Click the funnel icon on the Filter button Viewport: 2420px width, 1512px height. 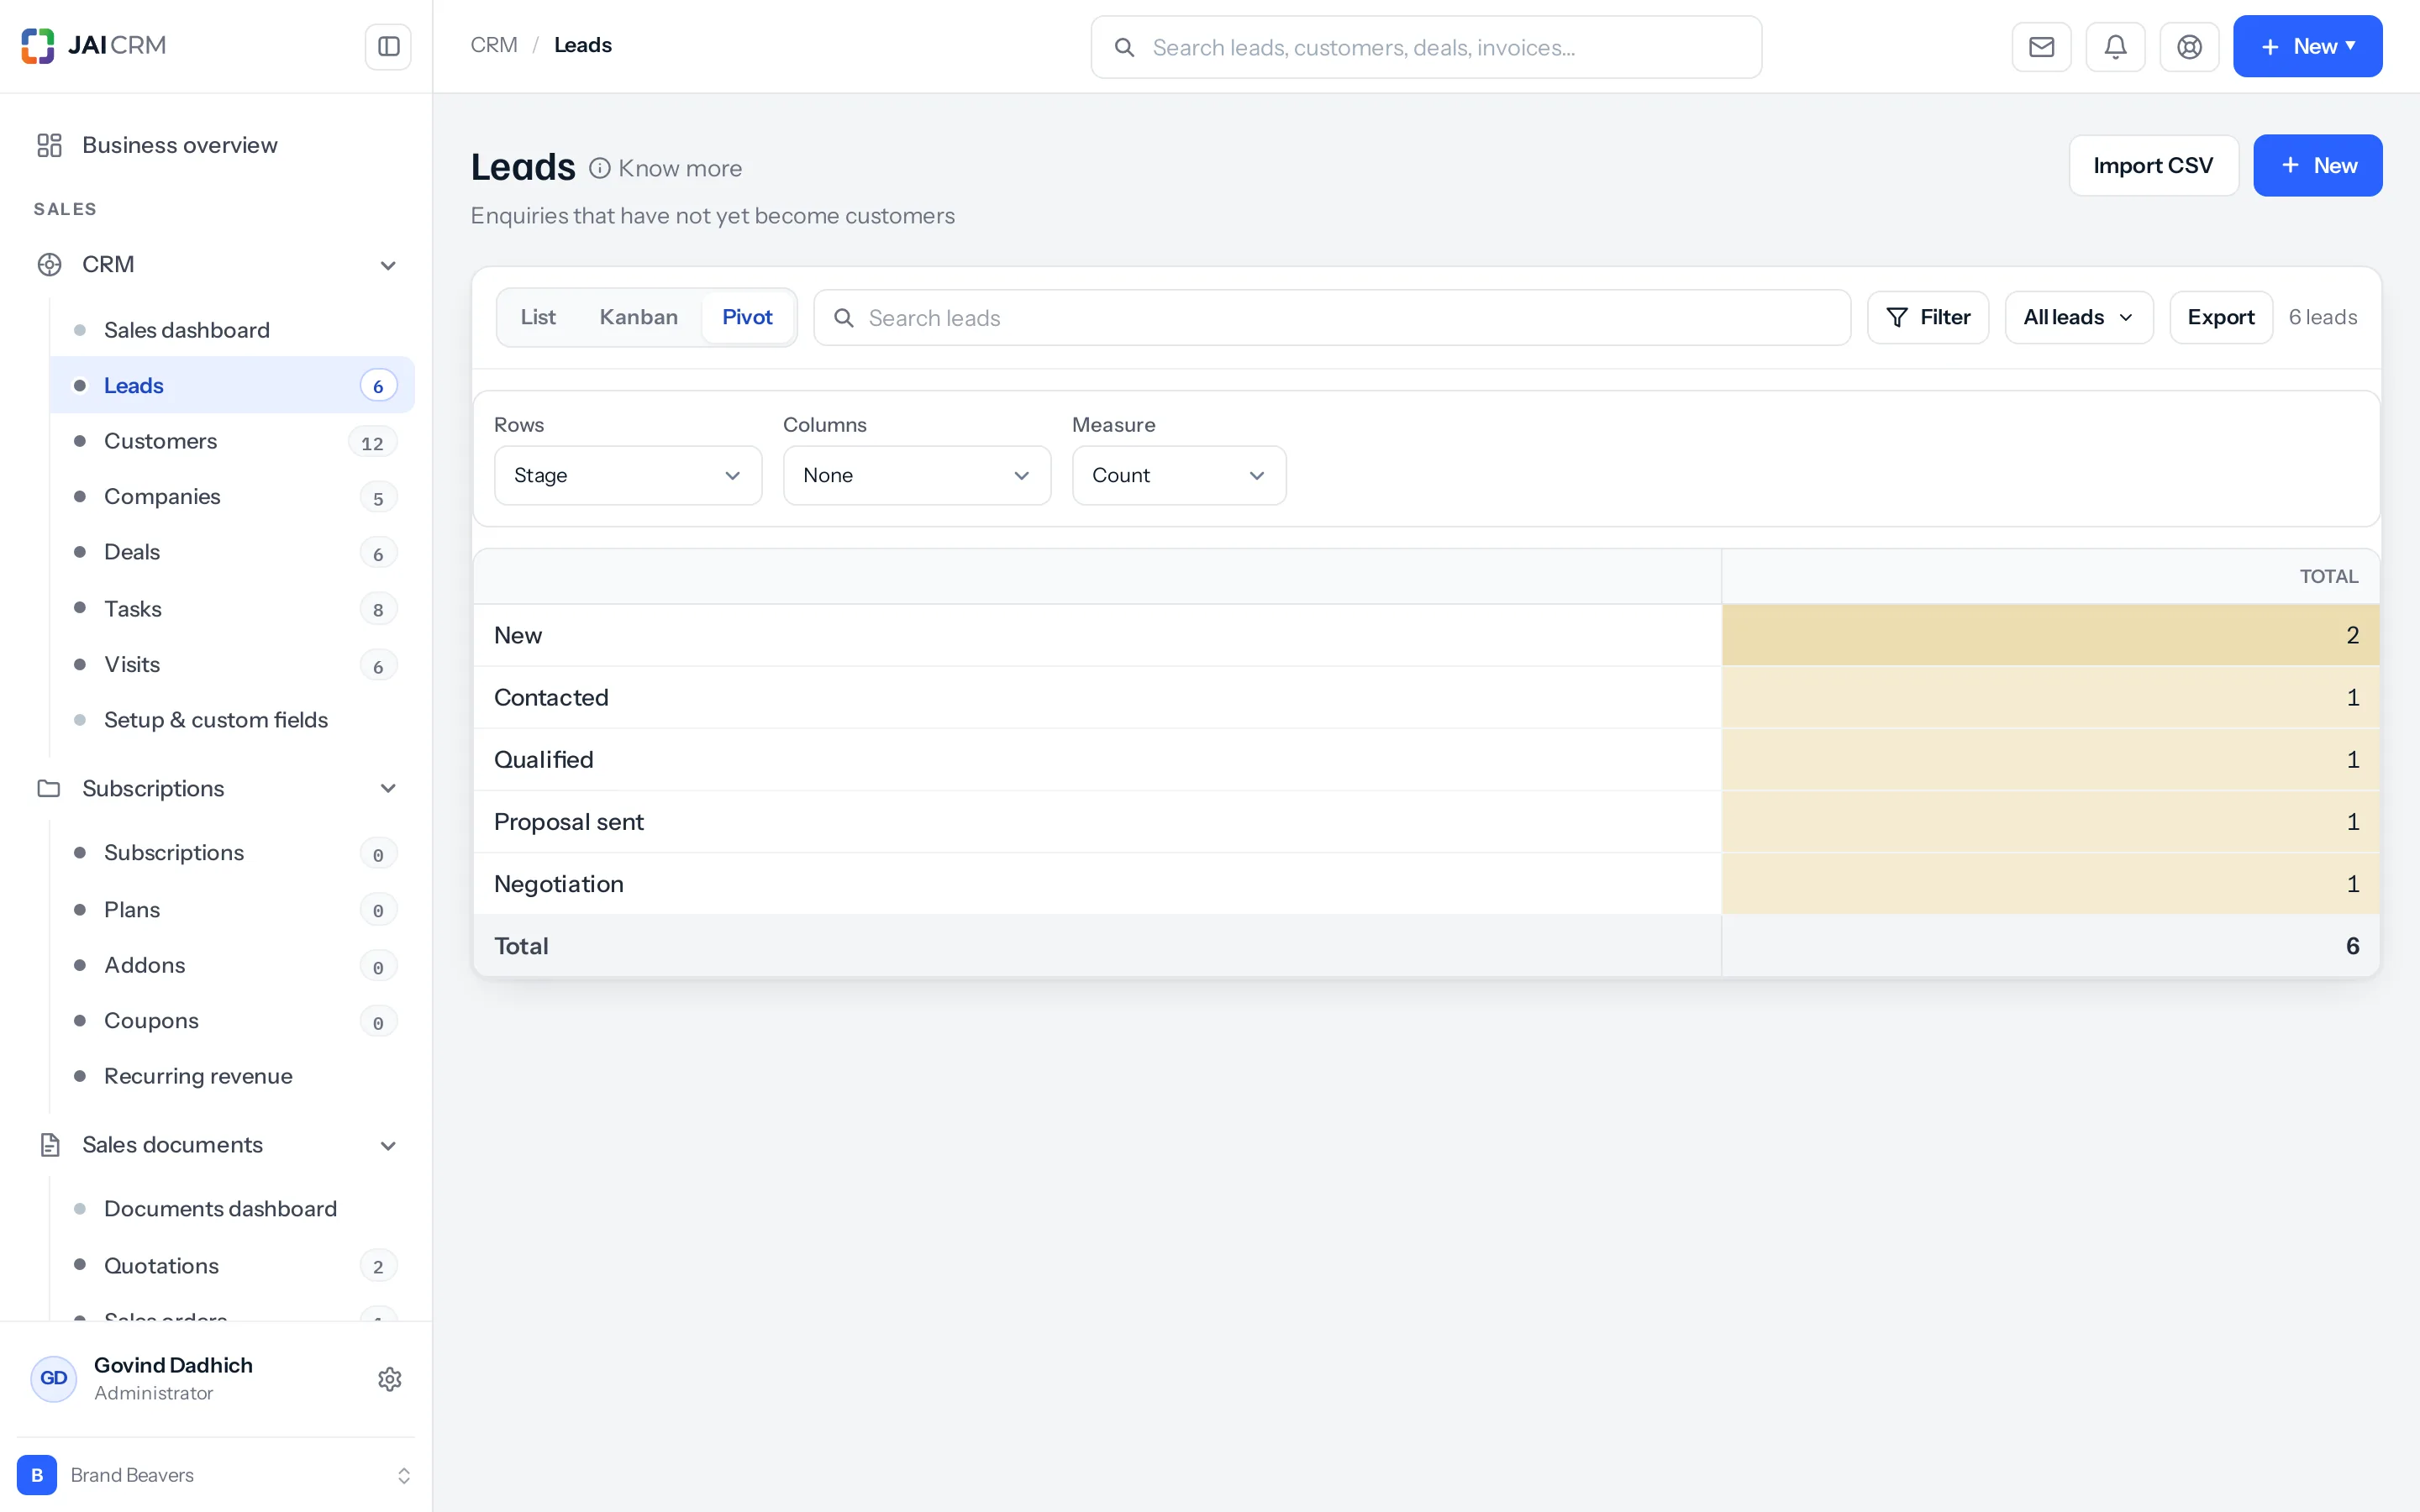[x=1896, y=317]
